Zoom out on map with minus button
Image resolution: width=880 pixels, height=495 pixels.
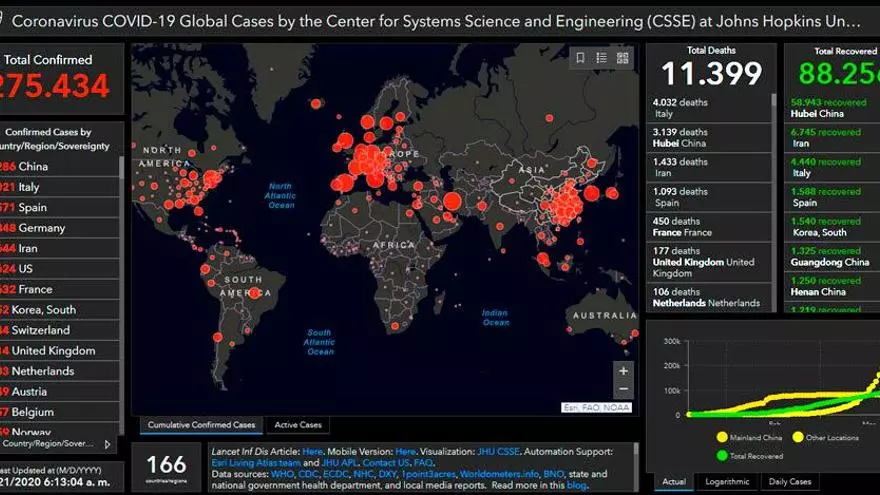623,390
